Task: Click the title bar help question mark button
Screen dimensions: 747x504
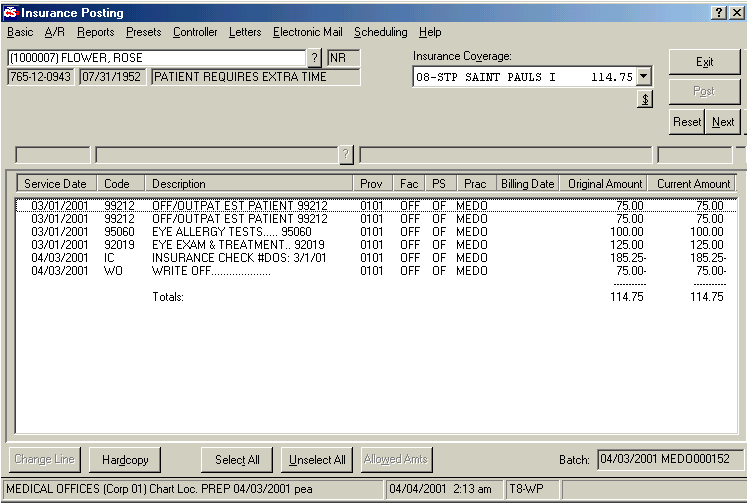Action: pos(718,13)
